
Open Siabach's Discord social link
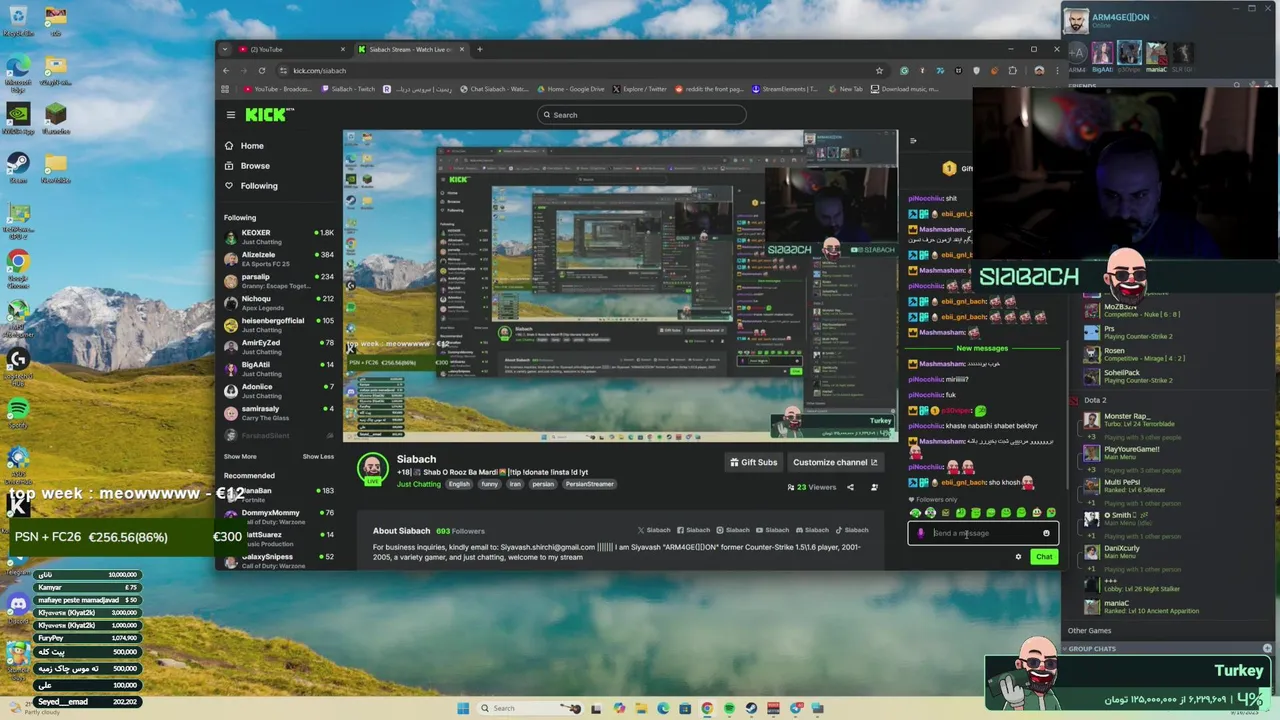tap(812, 530)
